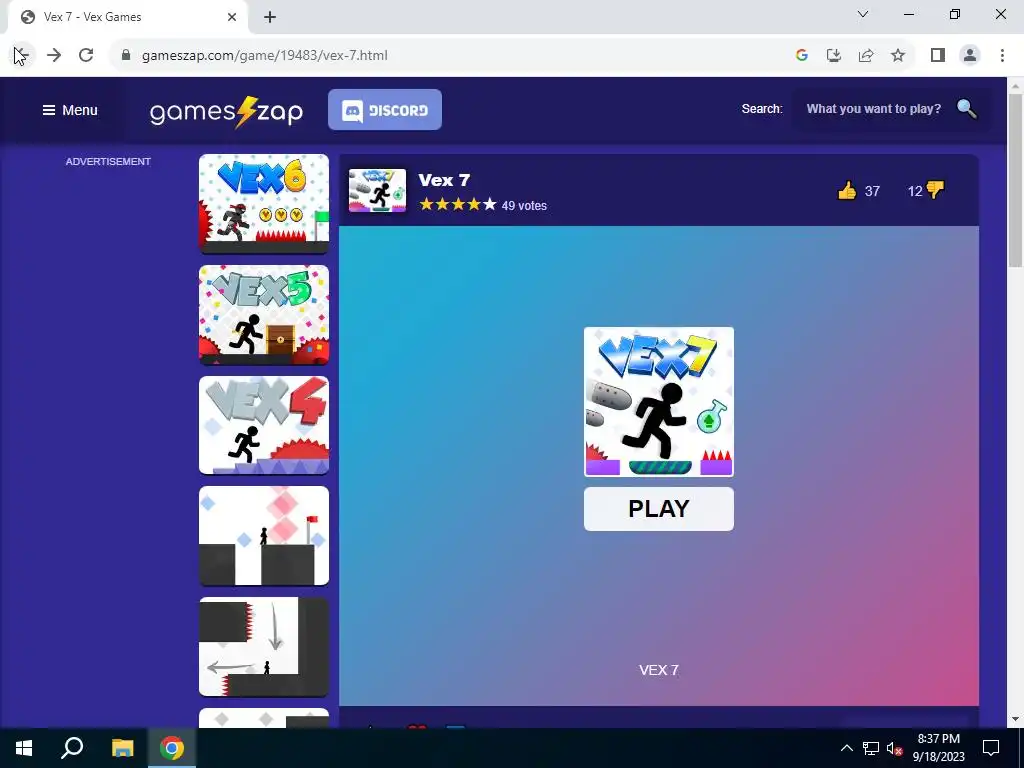Click the five-star rating for Vex 7
Image resolution: width=1024 pixels, height=768 pixels.
(x=458, y=205)
